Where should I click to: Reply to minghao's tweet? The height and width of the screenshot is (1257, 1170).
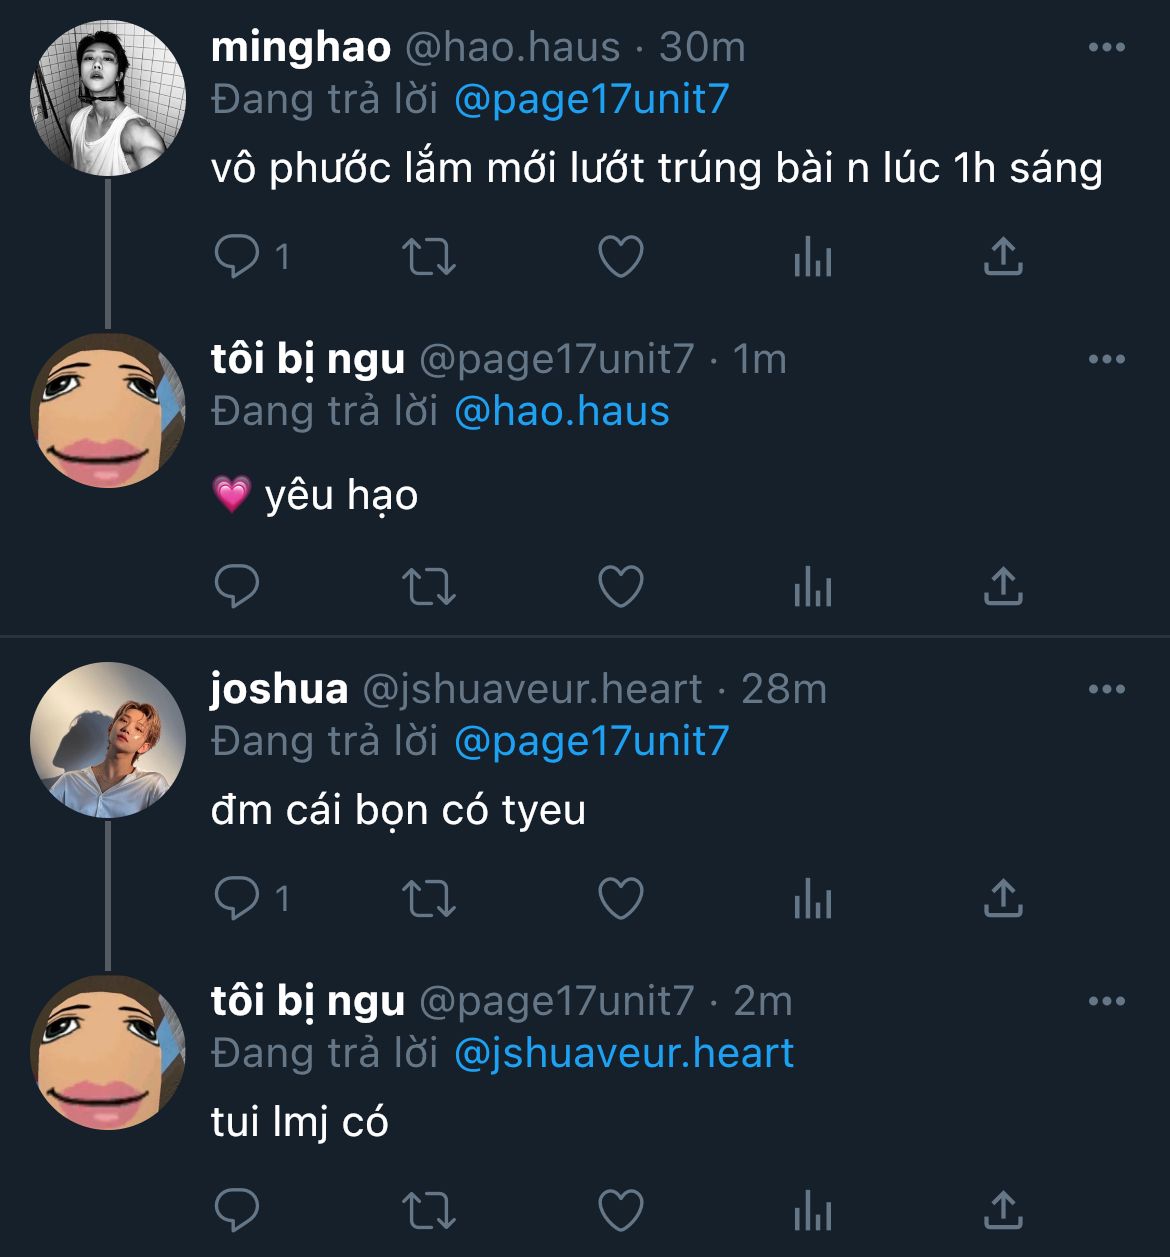pyautogui.click(x=237, y=257)
